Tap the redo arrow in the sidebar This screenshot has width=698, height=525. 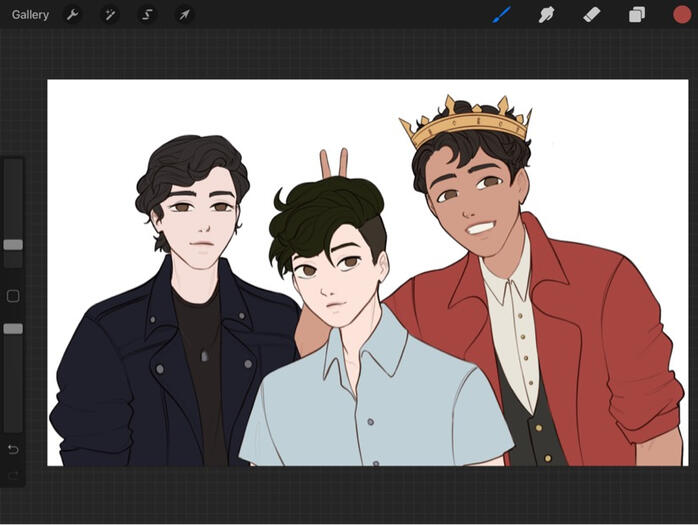coord(13,476)
